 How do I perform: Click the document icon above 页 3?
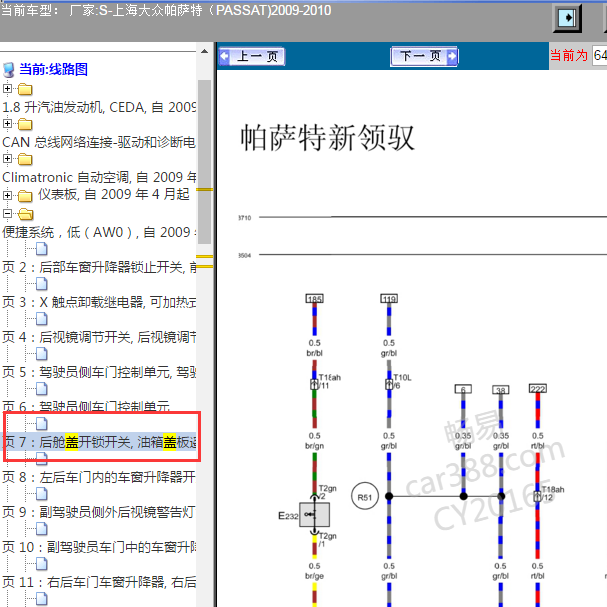pyautogui.click(x=42, y=284)
